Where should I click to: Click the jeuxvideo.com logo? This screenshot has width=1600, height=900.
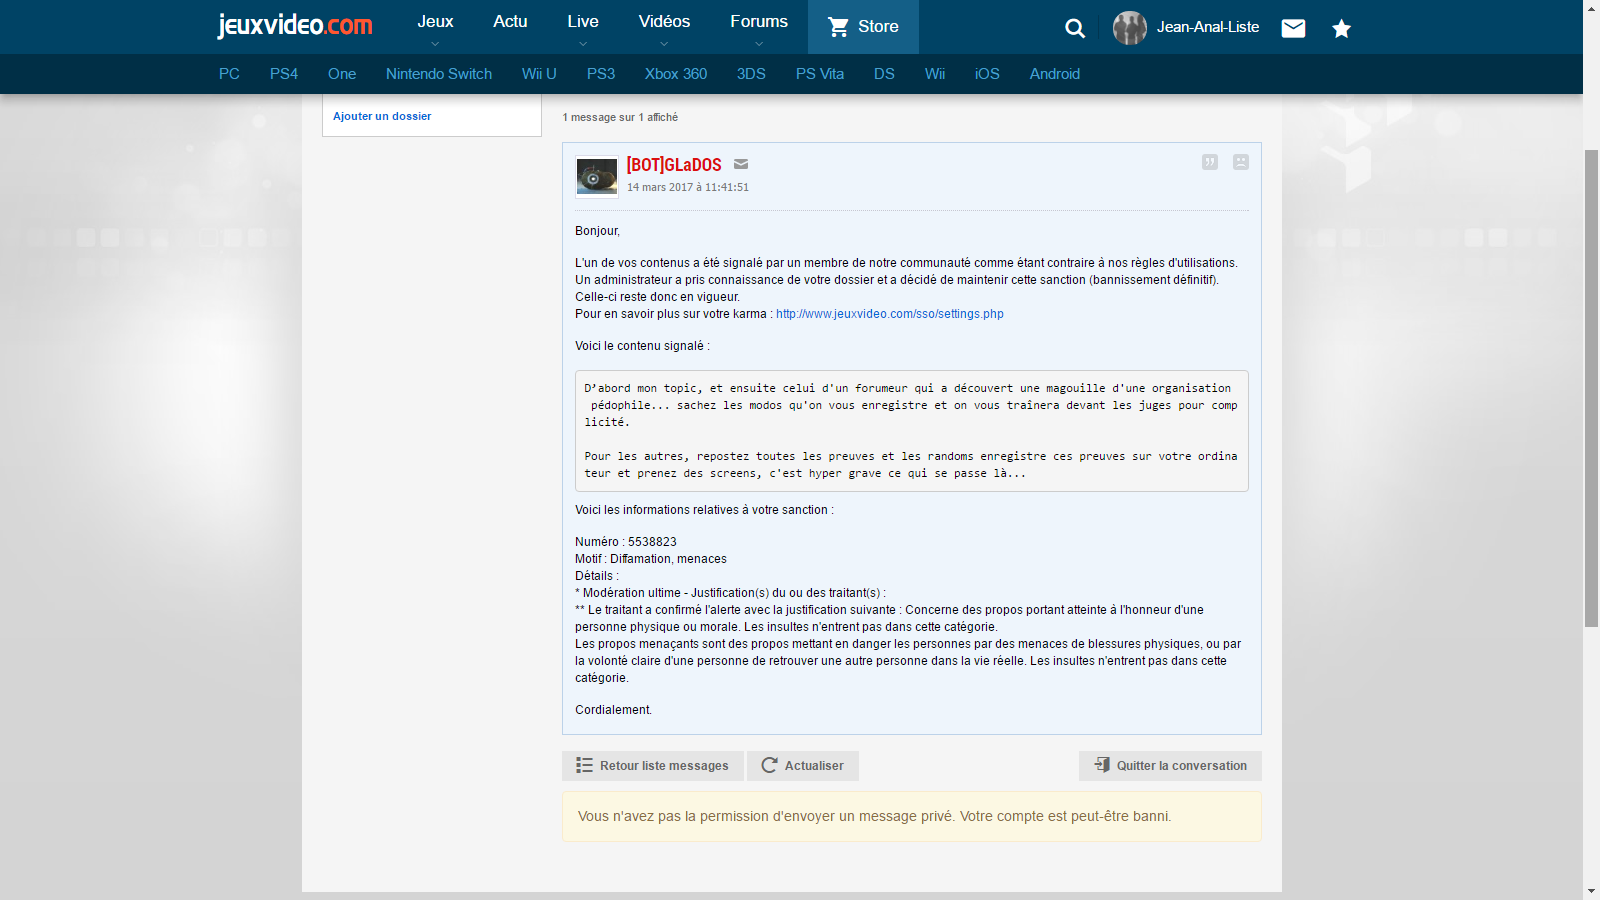tap(295, 25)
